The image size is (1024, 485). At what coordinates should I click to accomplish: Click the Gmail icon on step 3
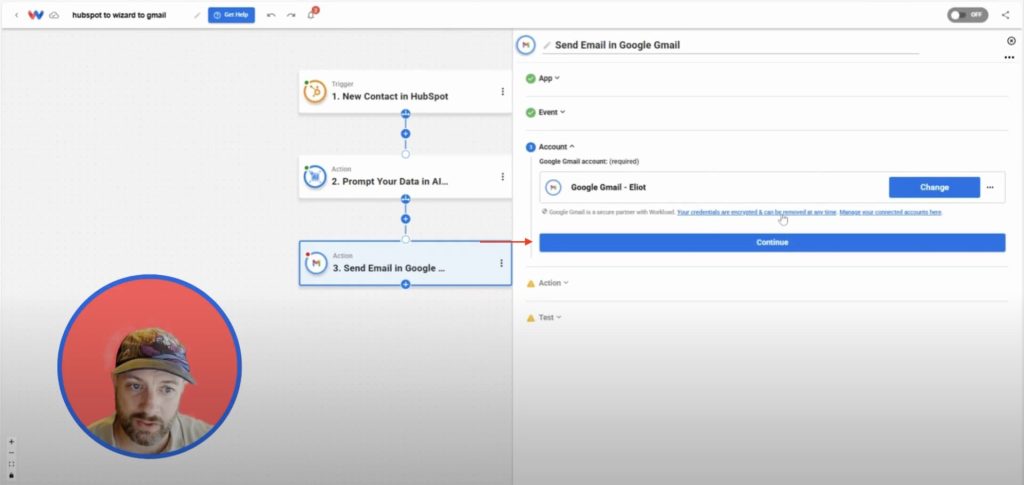point(315,263)
